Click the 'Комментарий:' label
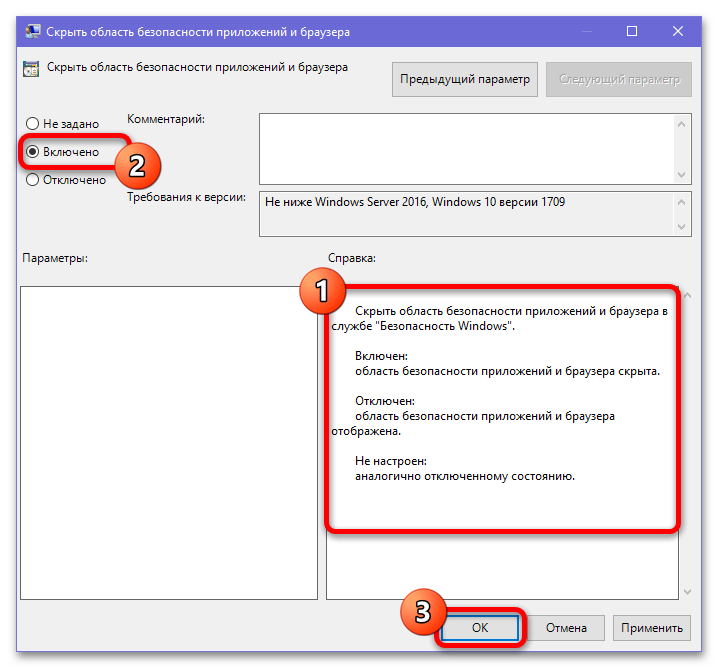 [x=166, y=119]
